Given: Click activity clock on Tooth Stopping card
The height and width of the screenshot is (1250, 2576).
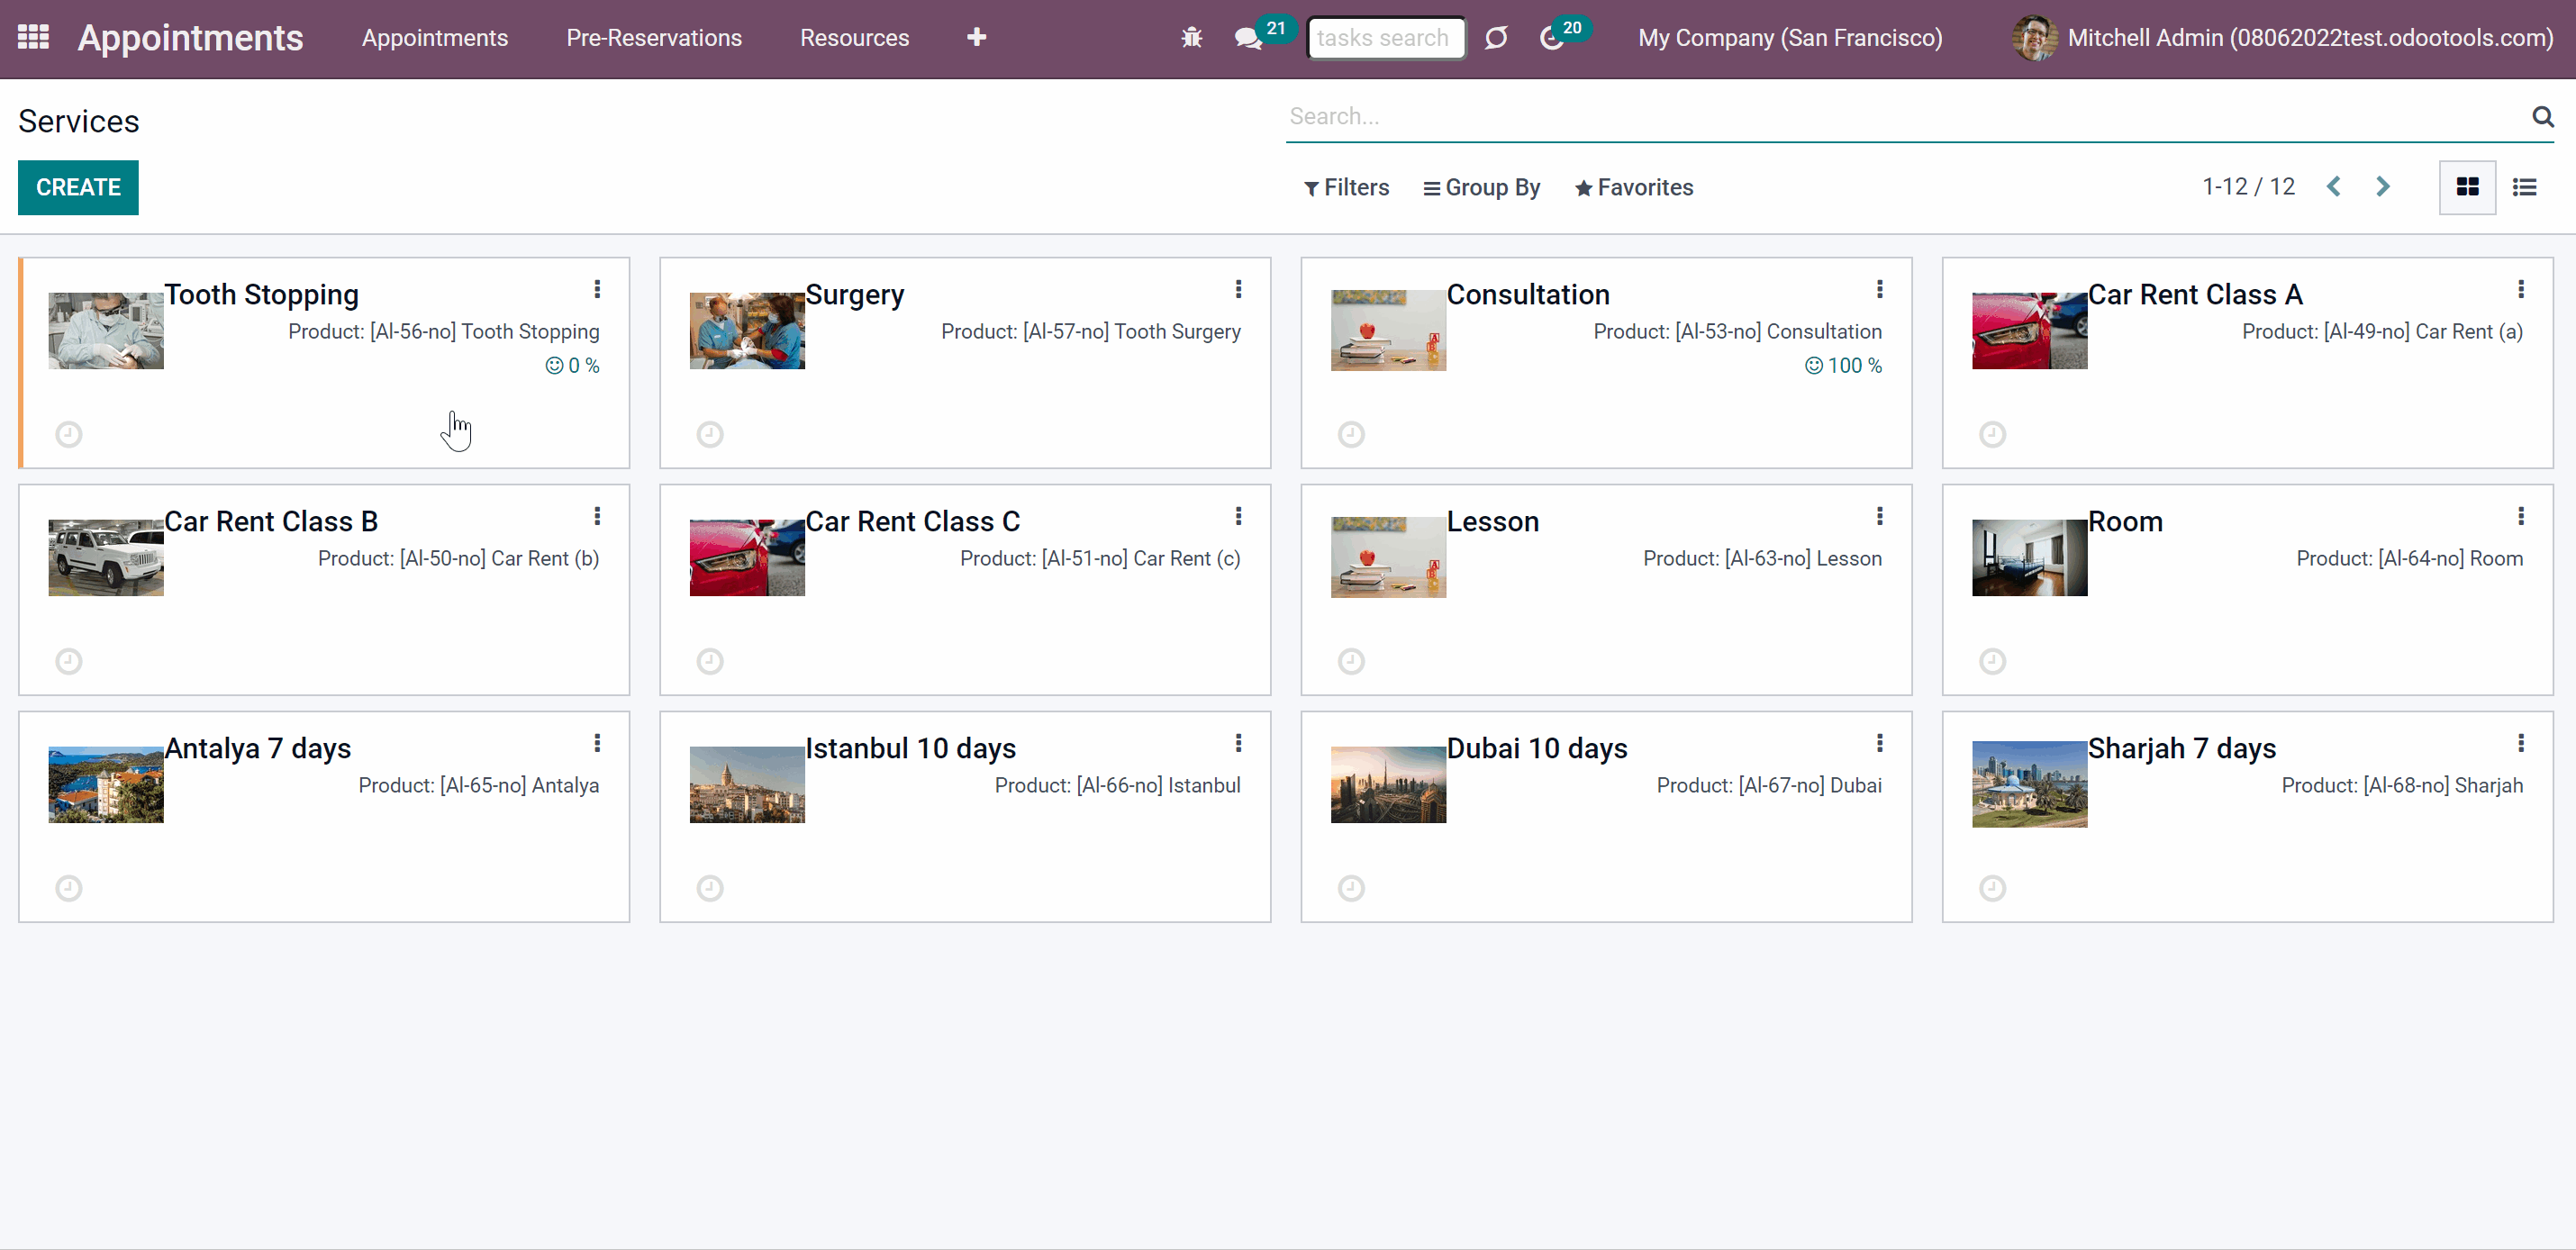Looking at the screenshot, I should point(69,434).
